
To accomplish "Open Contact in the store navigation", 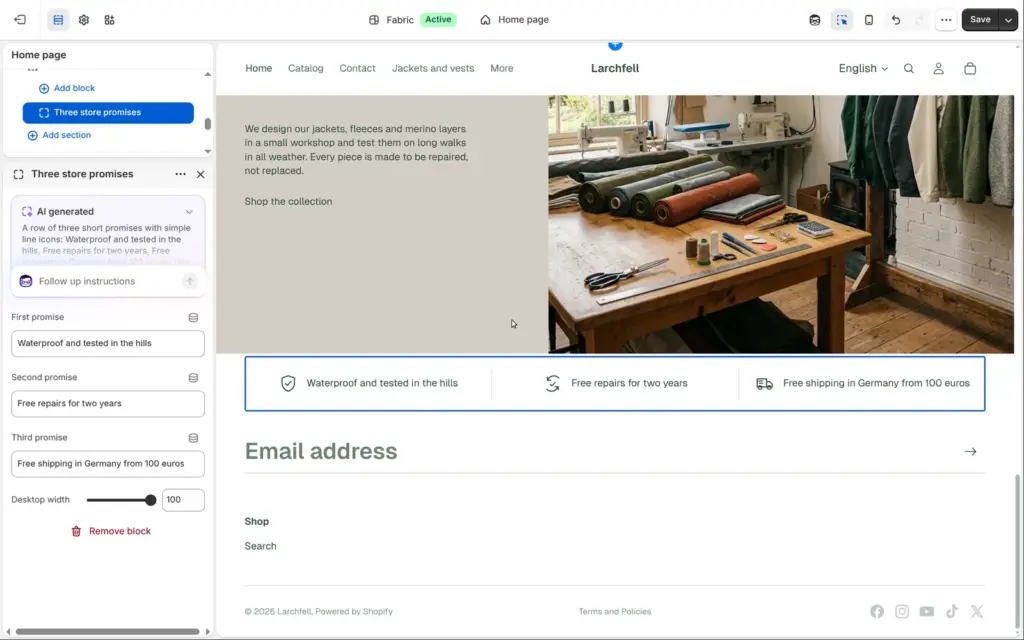I will [357, 69].
